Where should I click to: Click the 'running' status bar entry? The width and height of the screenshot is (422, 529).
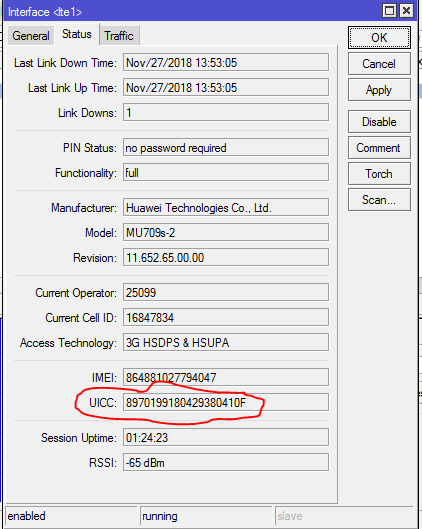click(x=206, y=516)
